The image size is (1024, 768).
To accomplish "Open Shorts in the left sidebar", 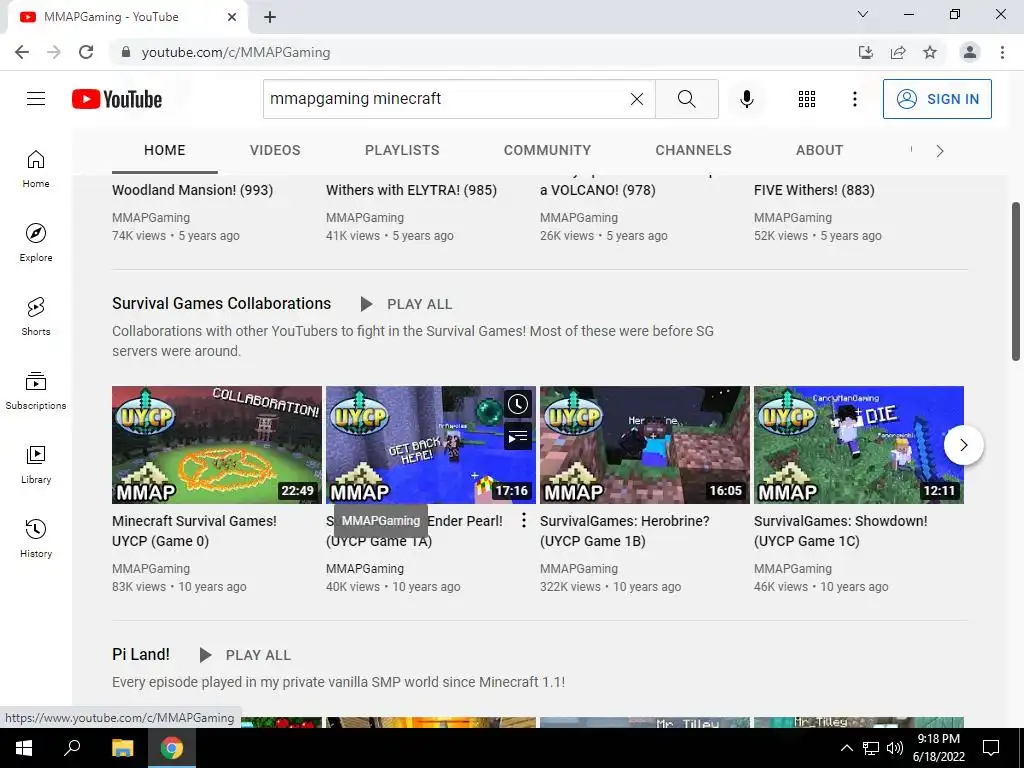I will click(36, 316).
